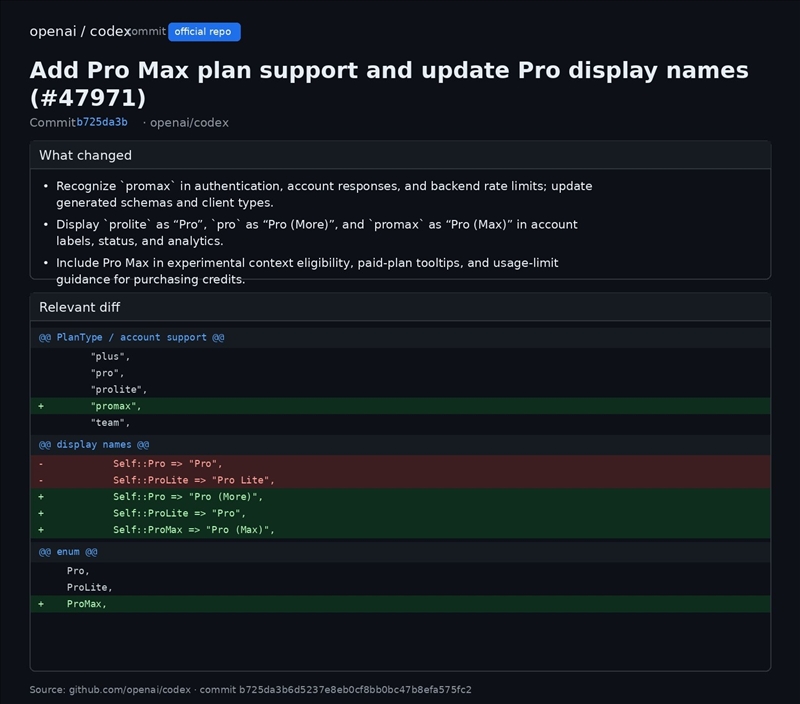800x704 pixels.
Task: Click the 'Relevant diff' section header
Action: click(400, 307)
